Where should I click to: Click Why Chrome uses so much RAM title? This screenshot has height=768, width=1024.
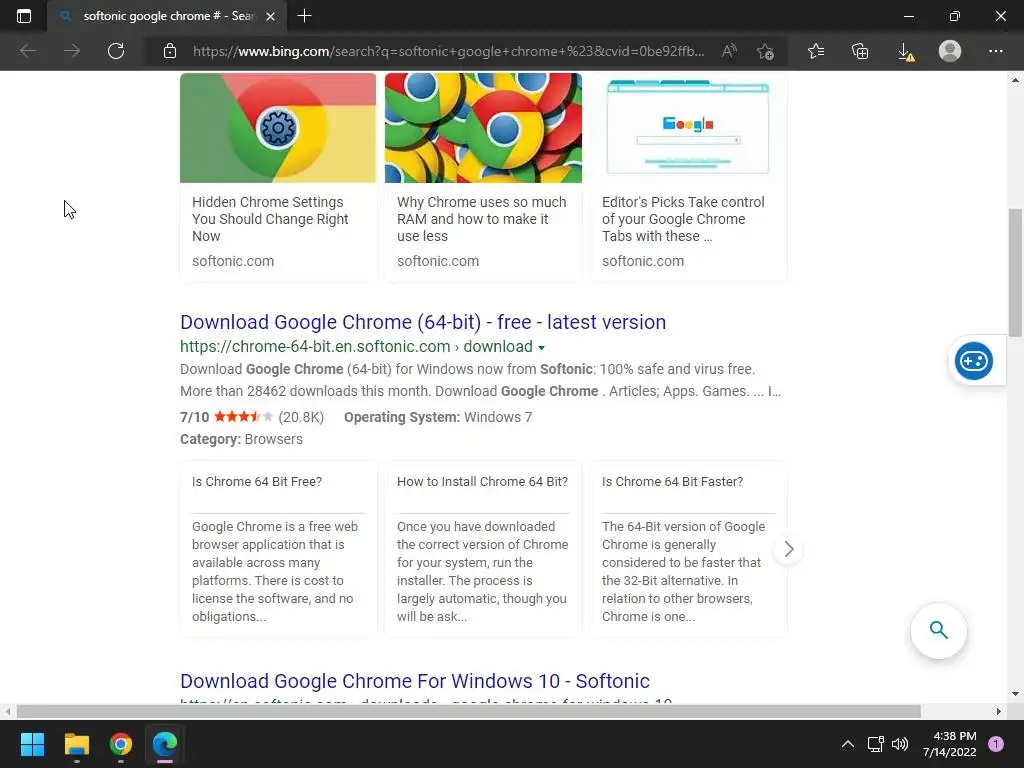(481, 219)
